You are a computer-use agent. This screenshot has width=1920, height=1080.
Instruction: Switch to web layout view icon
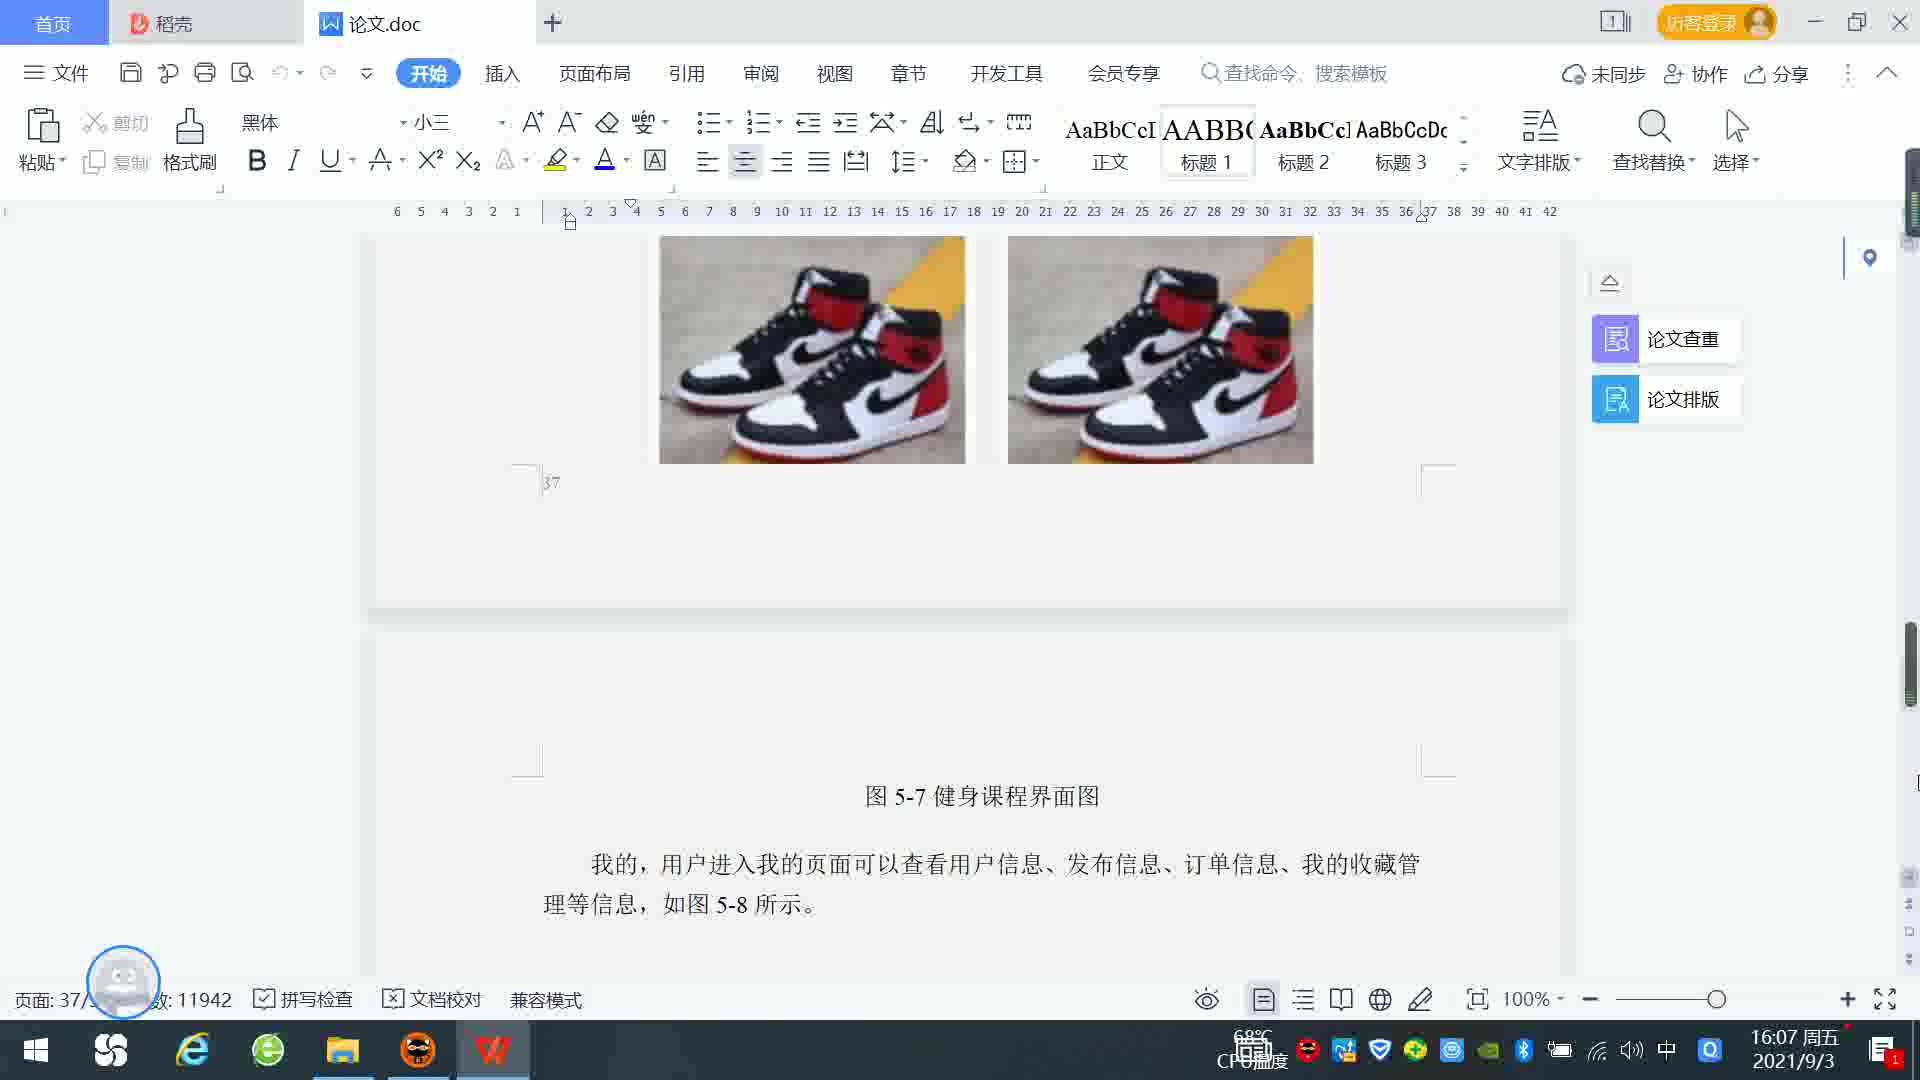click(x=1380, y=999)
